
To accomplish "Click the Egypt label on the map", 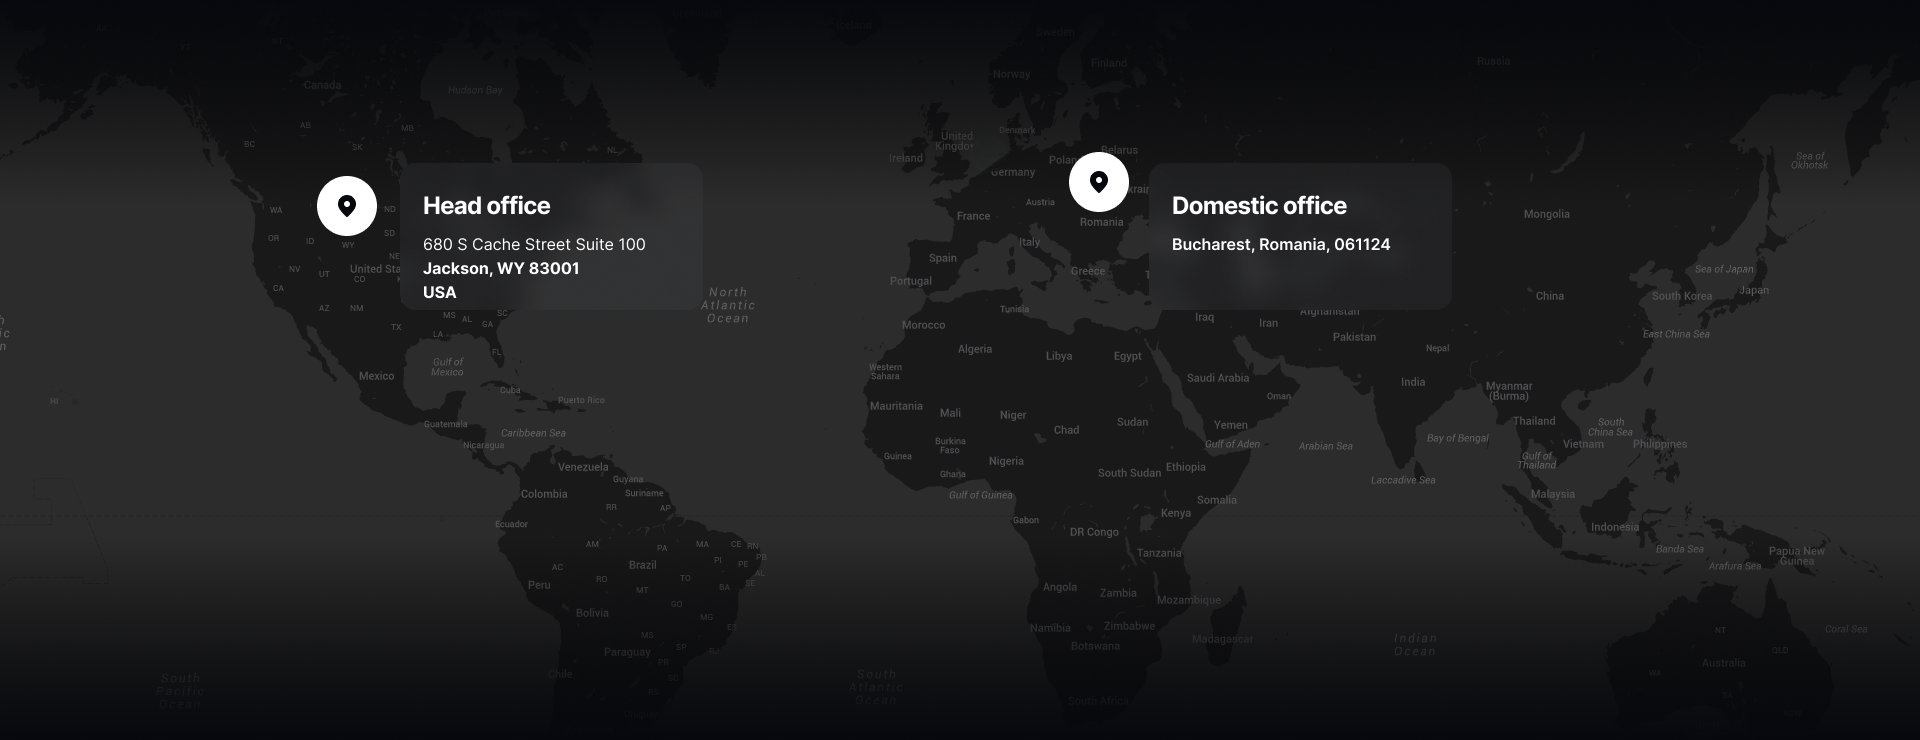I will point(1127,356).
